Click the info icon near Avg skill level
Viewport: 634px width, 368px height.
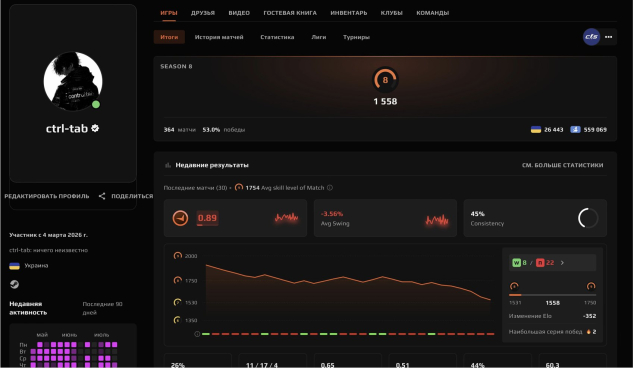[x=330, y=188]
